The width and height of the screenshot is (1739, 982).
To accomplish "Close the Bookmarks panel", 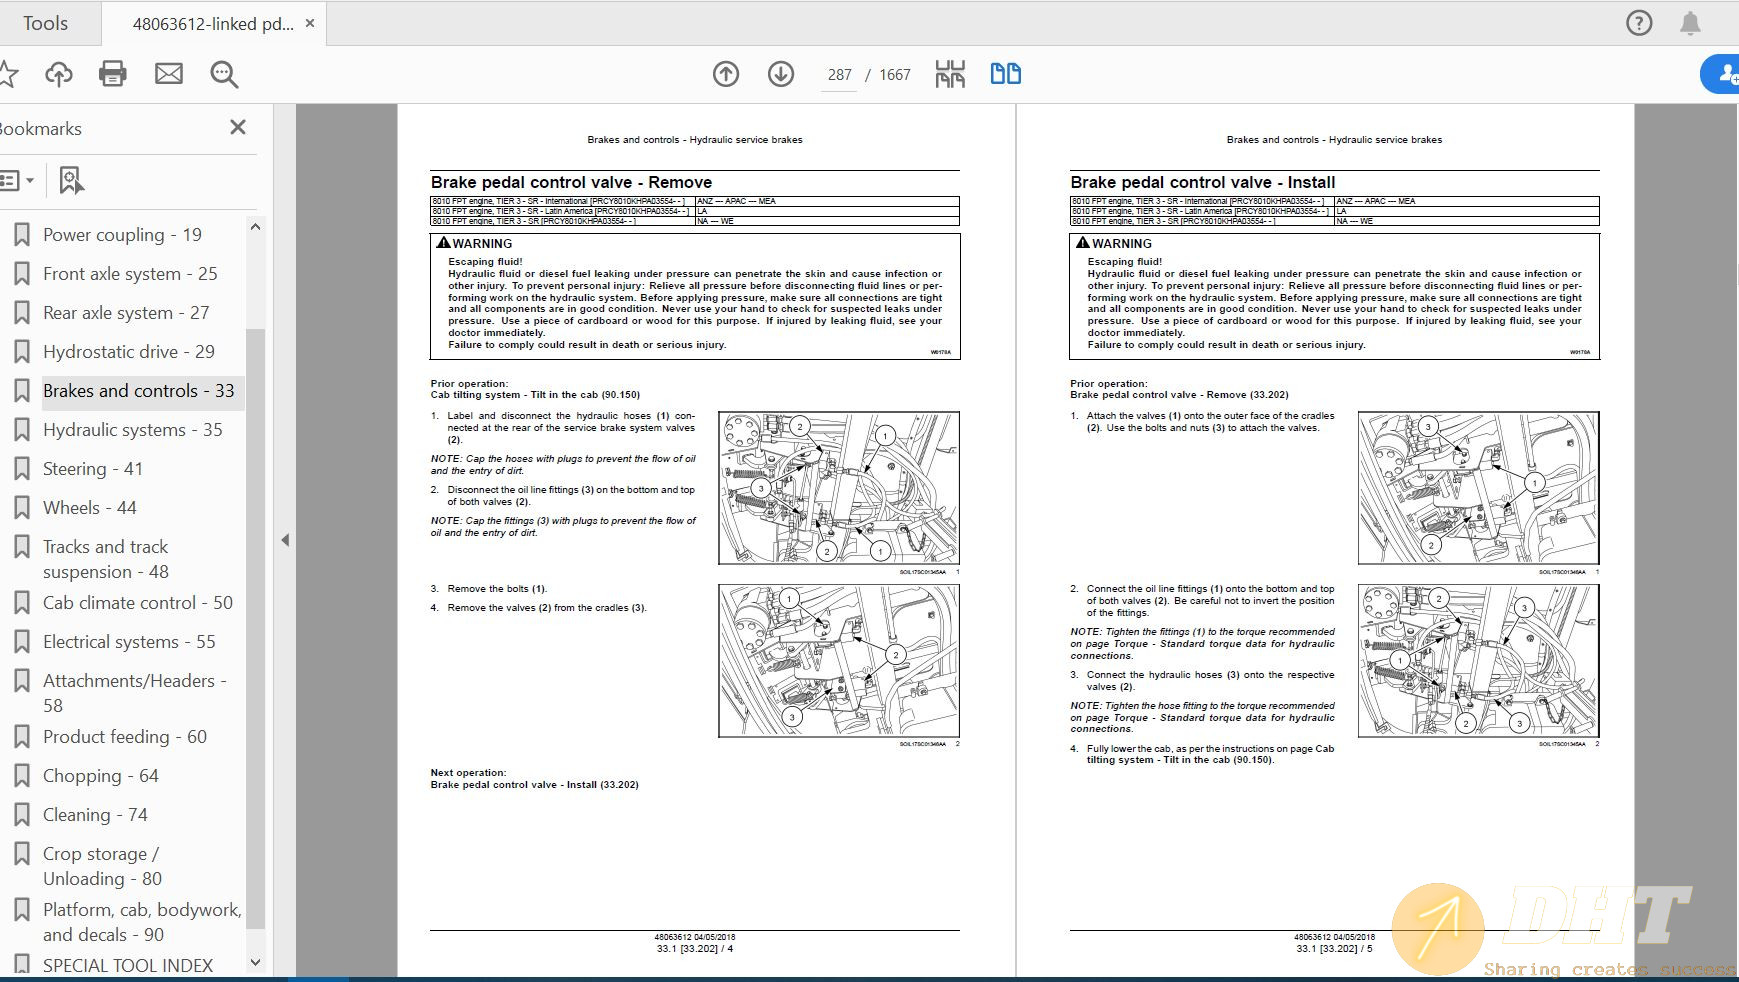I will (238, 127).
